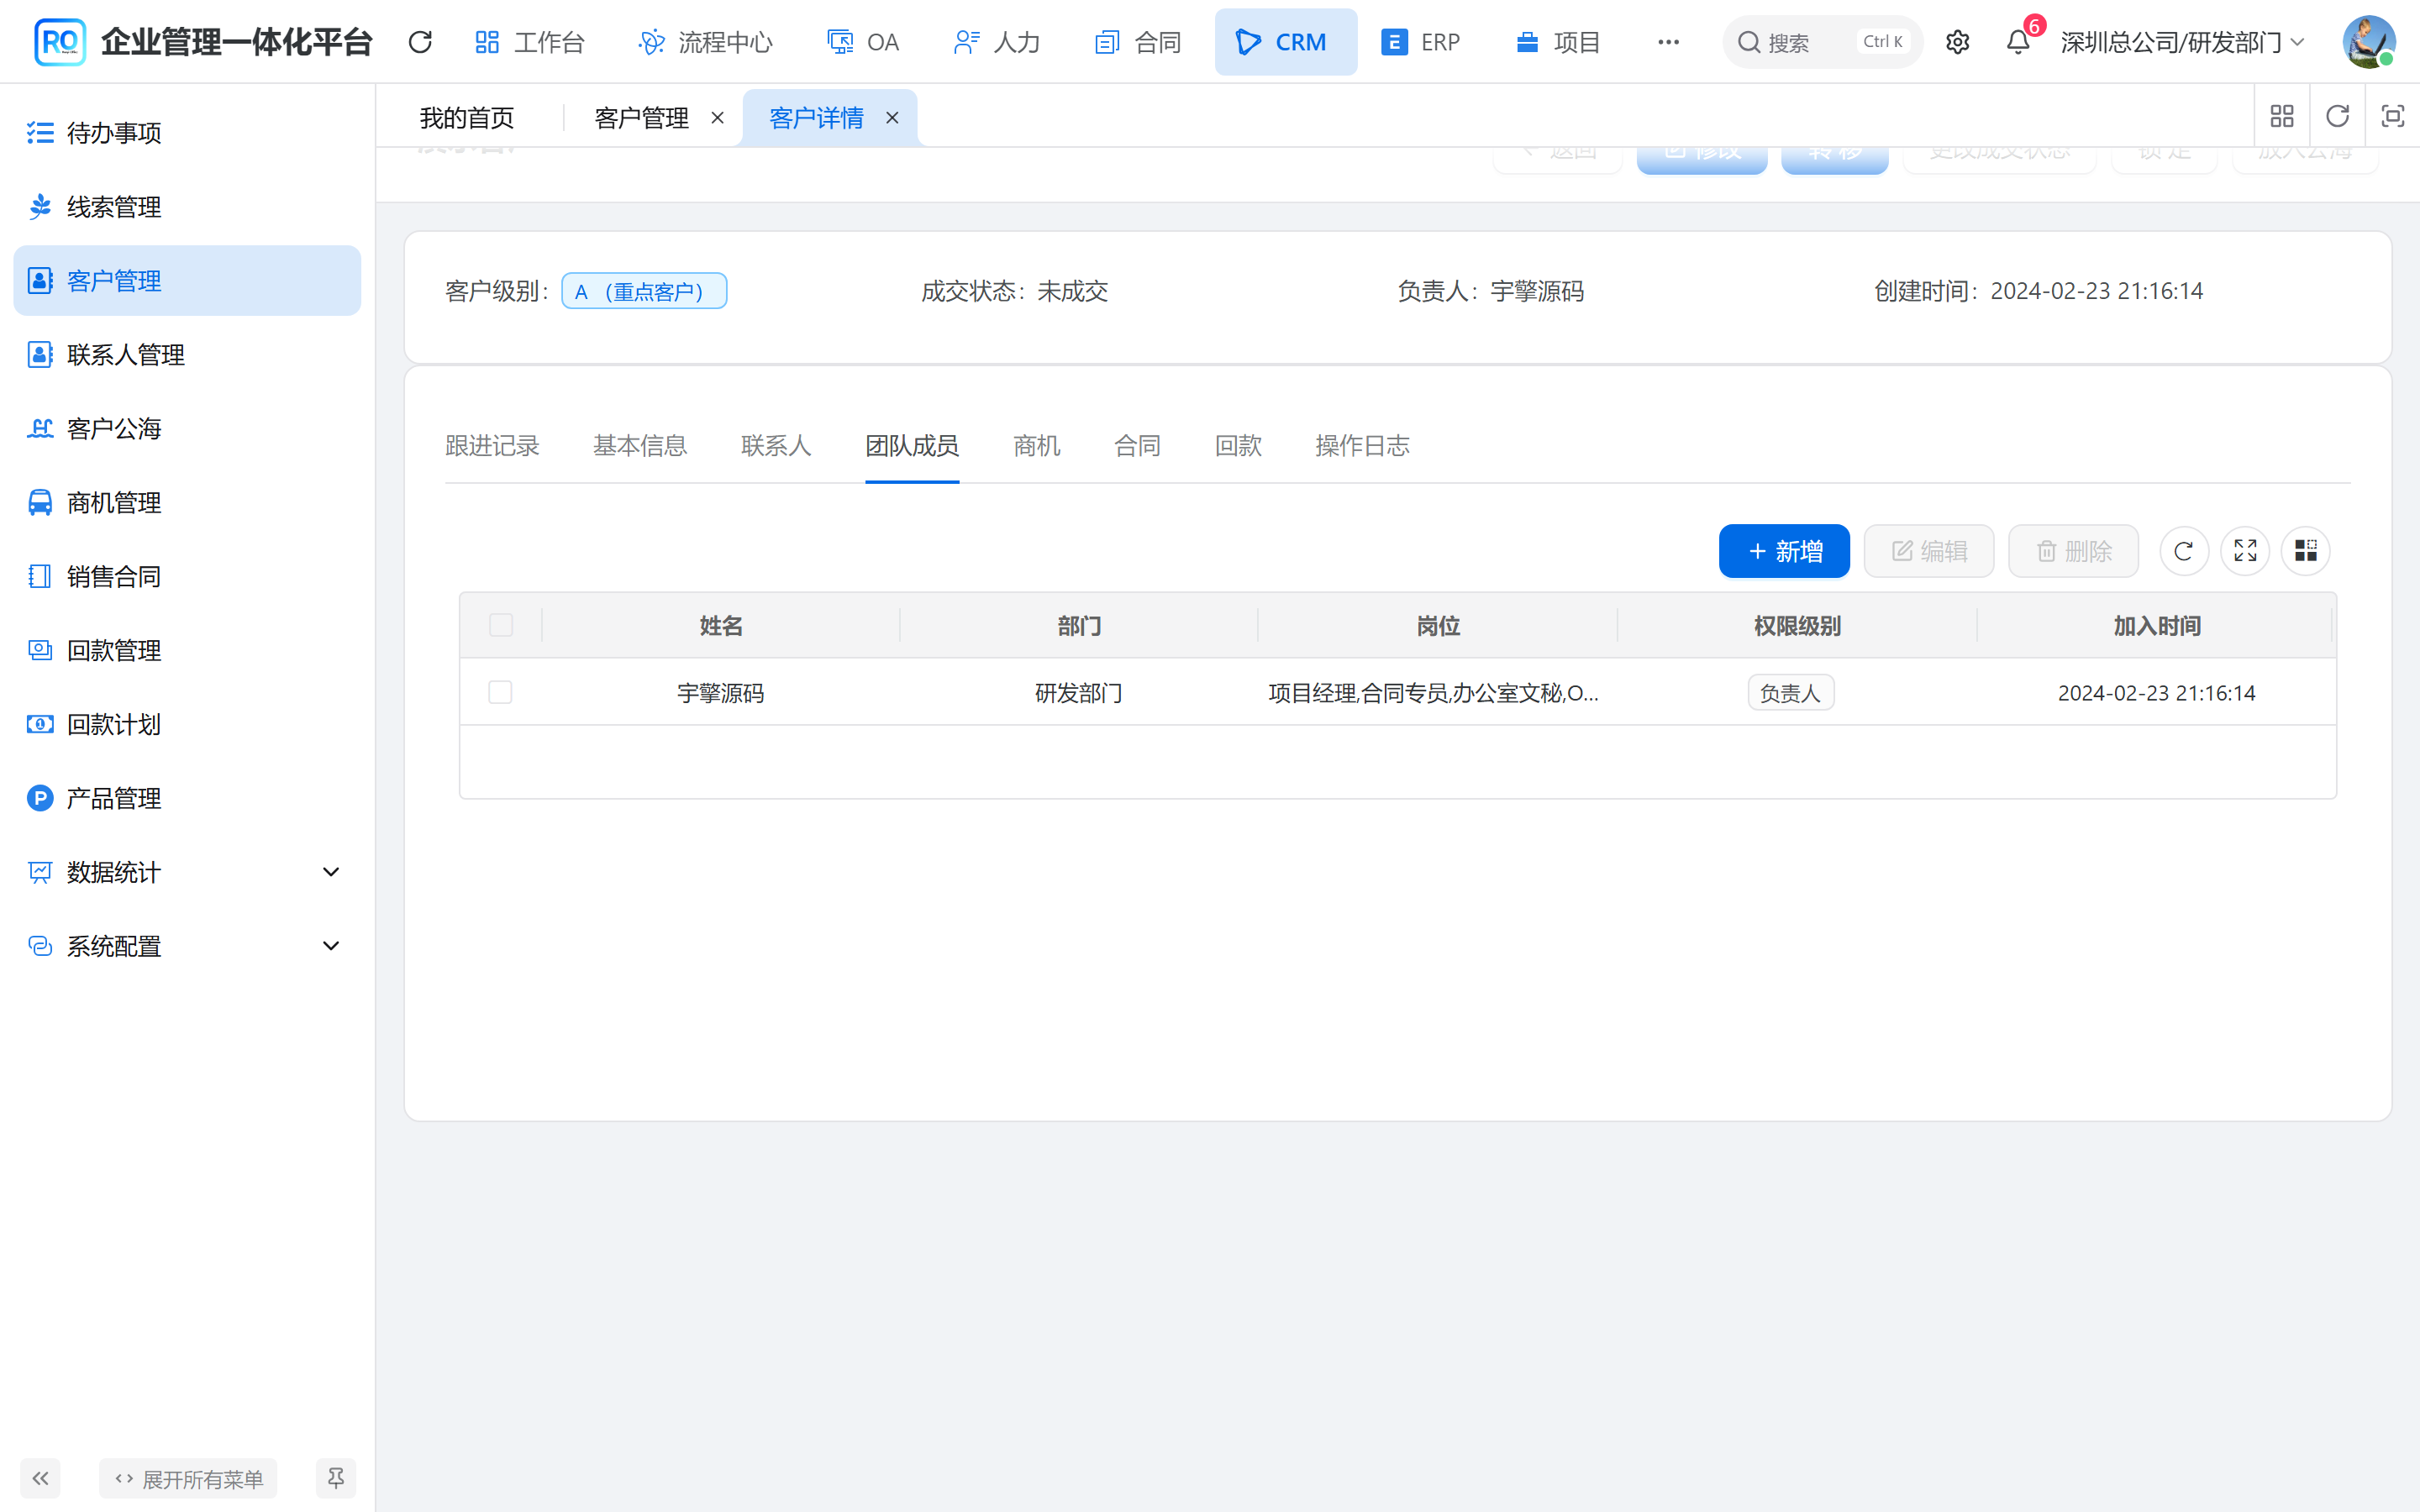This screenshot has height=1512, width=2420.
Task: Switch to the 操作日志 tab
Action: tap(1362, 446)
